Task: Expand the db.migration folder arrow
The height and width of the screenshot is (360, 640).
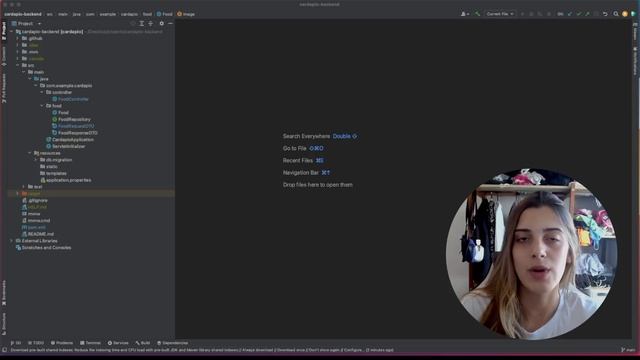Action: coord(36,160)
